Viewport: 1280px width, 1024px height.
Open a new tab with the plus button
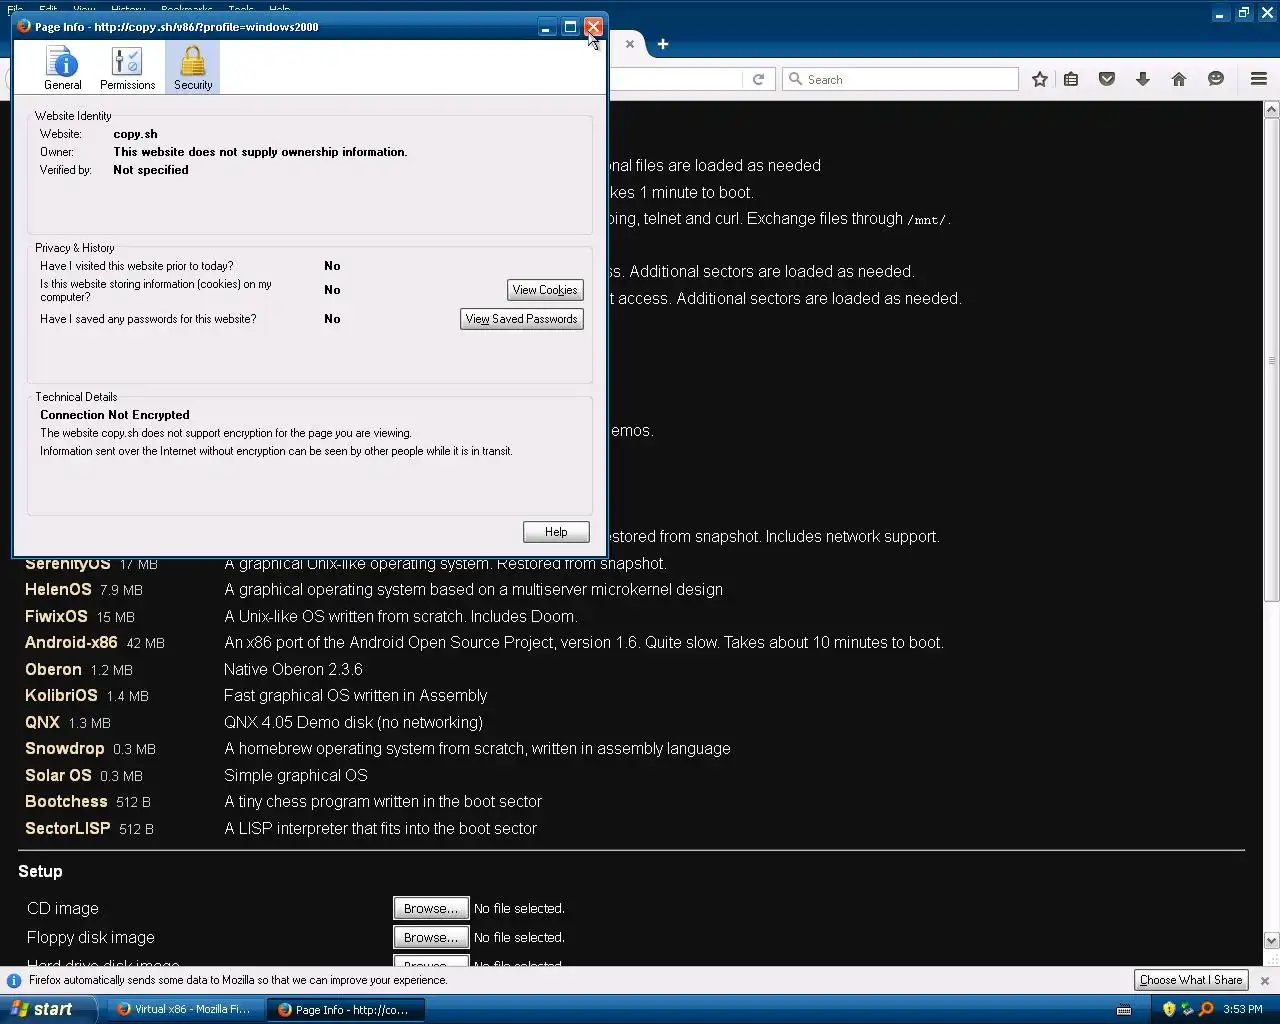[663, 44]
